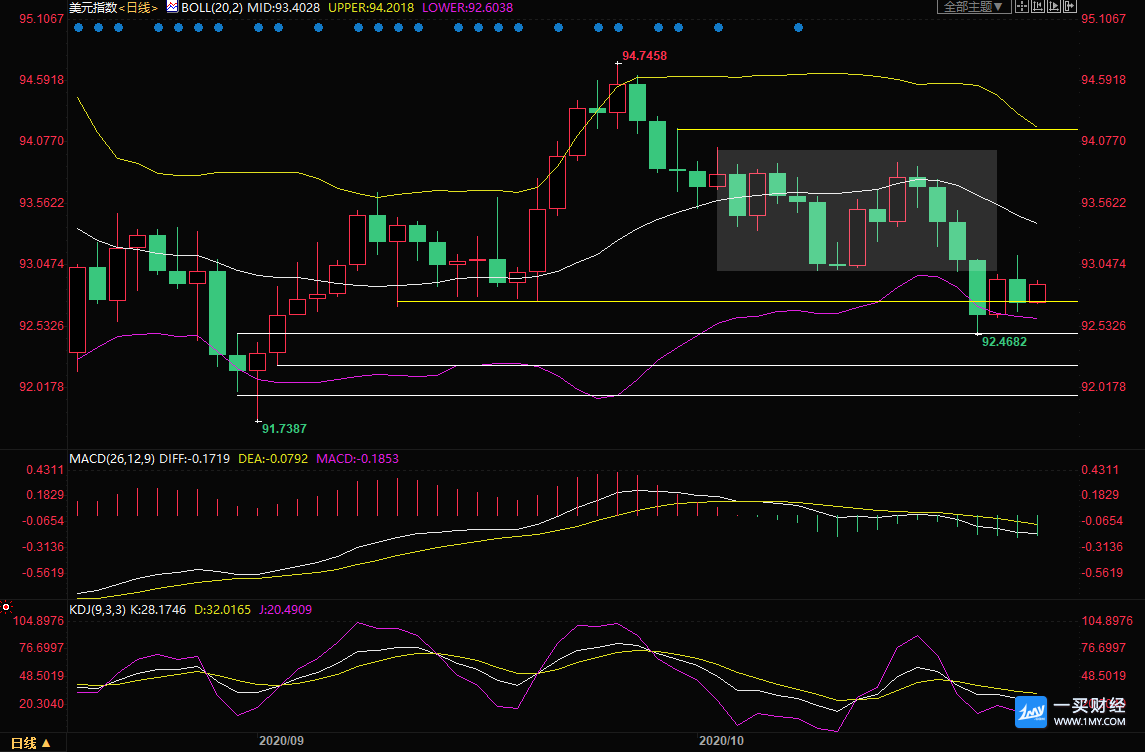Click the red dot icon beside the KDJ pane

click(x=6, y=607)
